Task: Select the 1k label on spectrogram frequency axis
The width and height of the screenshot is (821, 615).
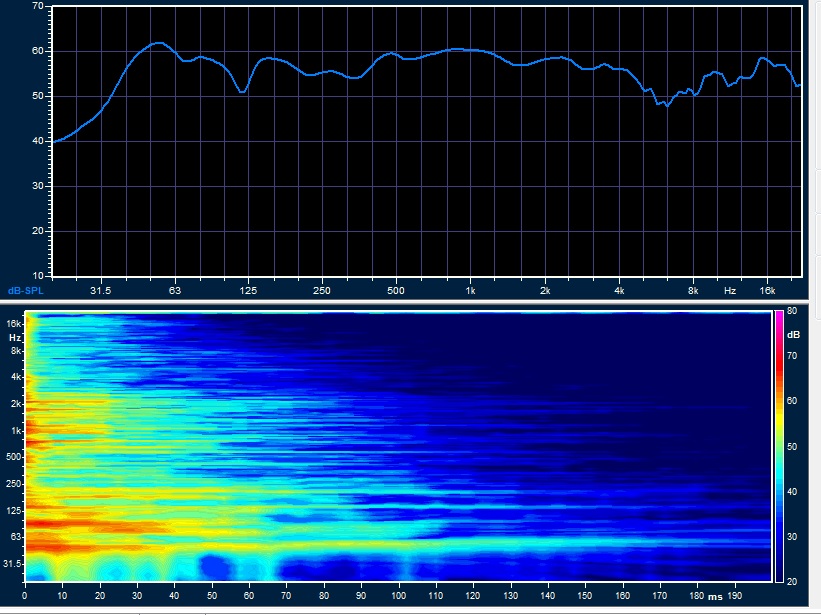Action: (16, 431)
